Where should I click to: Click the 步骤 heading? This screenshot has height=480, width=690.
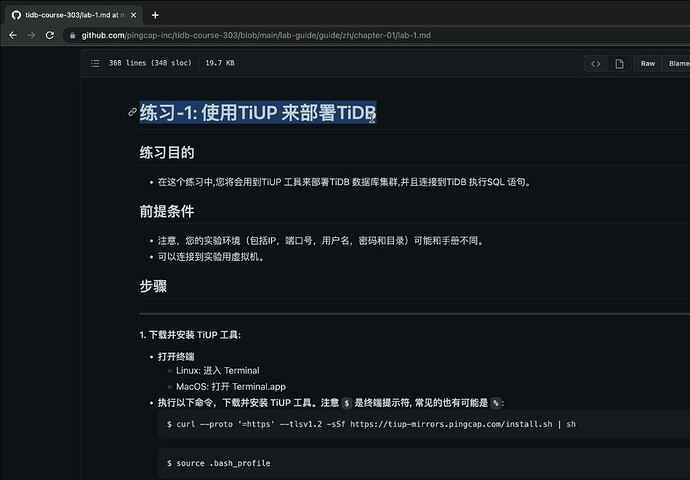coord(153,286)
